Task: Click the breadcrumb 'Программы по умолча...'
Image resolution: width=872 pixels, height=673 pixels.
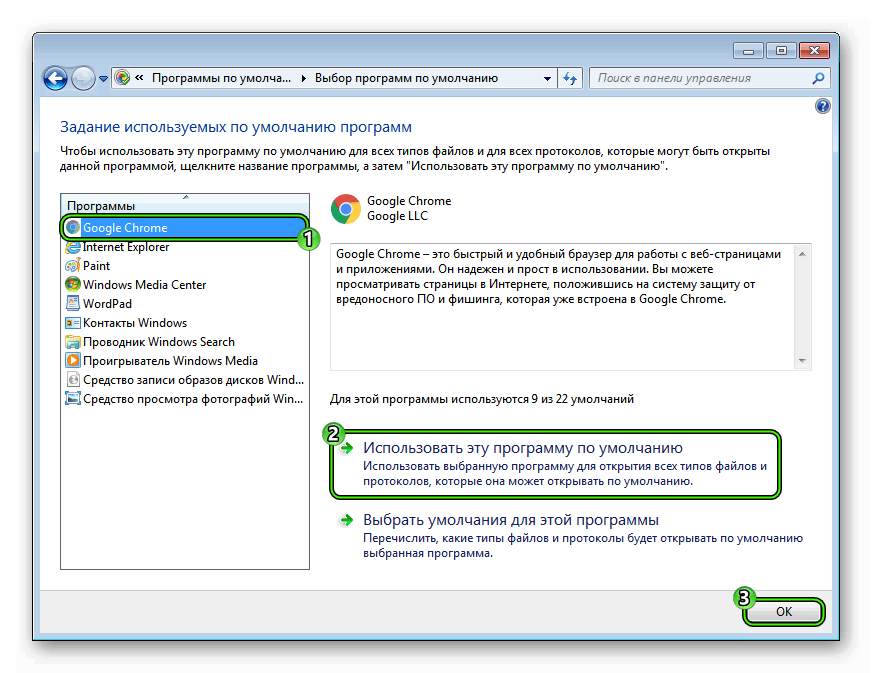Action: point(221,78)
